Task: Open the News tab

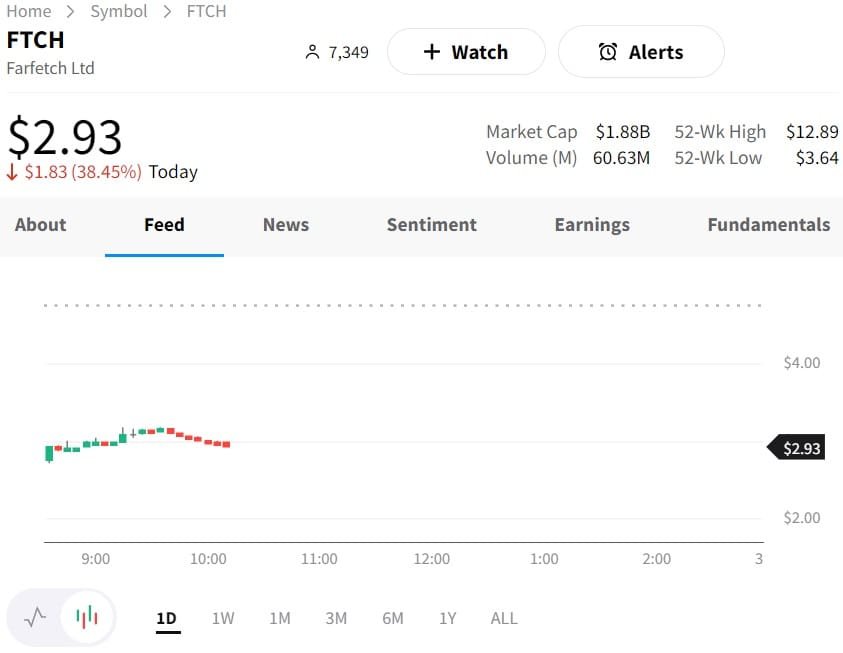Action: (286, 225)
